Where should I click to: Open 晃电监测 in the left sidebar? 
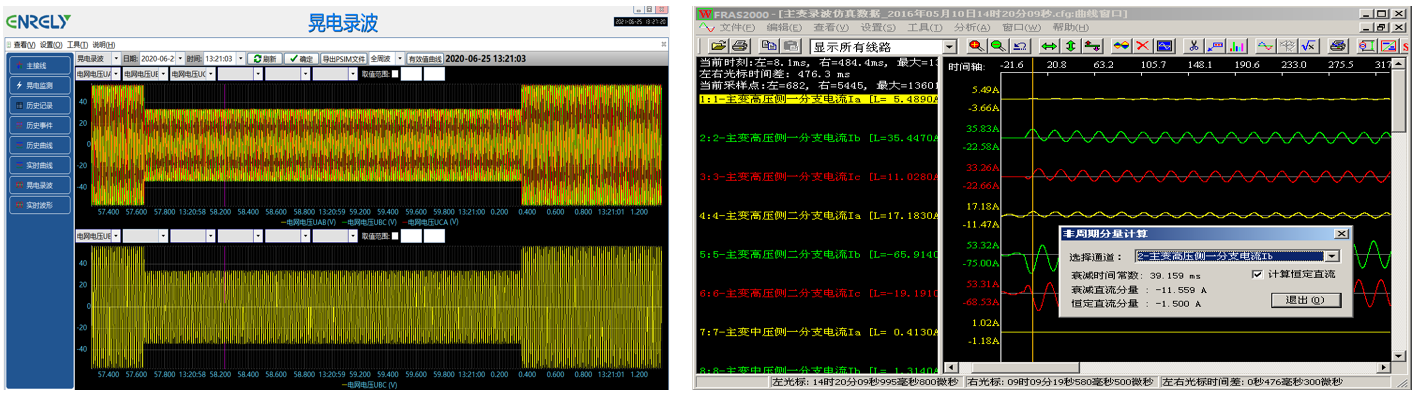(x=39, y=86)
